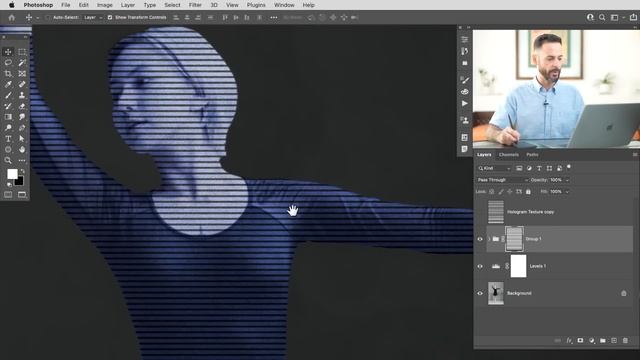Select the Pen tool
Image resolution: width=640 pixels, height=360 pixels.
[x=22, y=128]
